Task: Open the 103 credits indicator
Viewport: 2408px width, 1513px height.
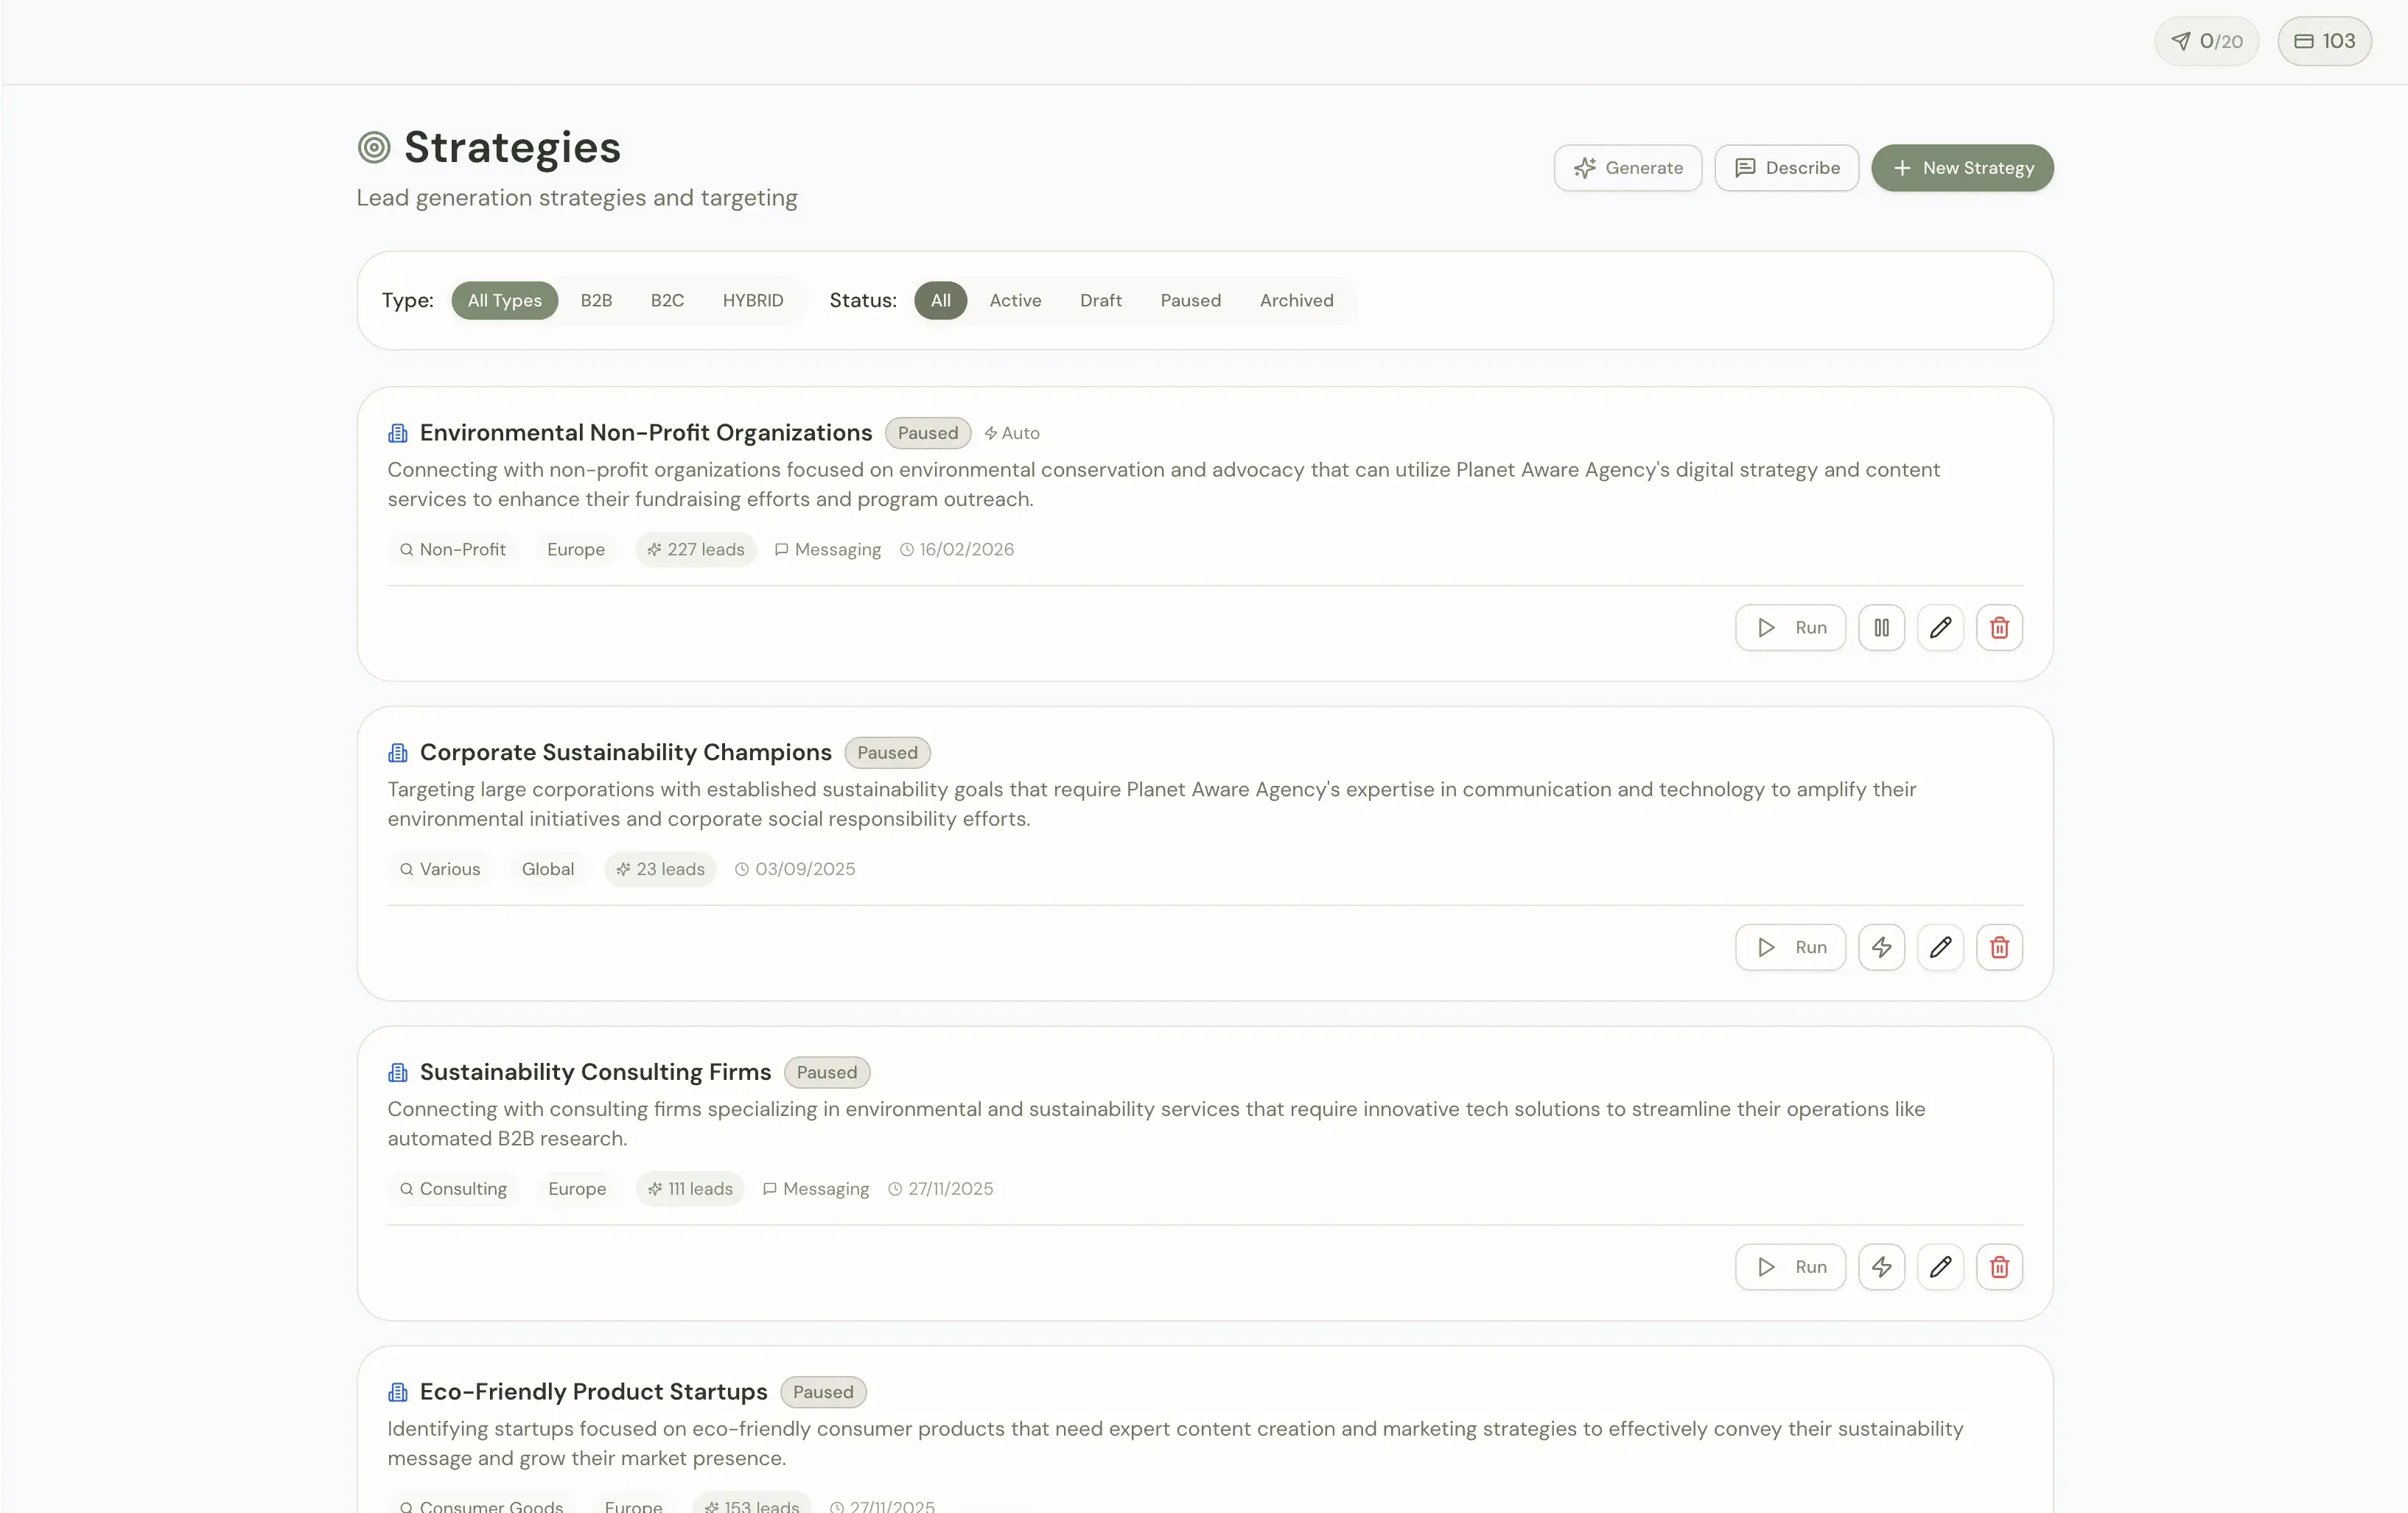Action: click(2324, 41)
